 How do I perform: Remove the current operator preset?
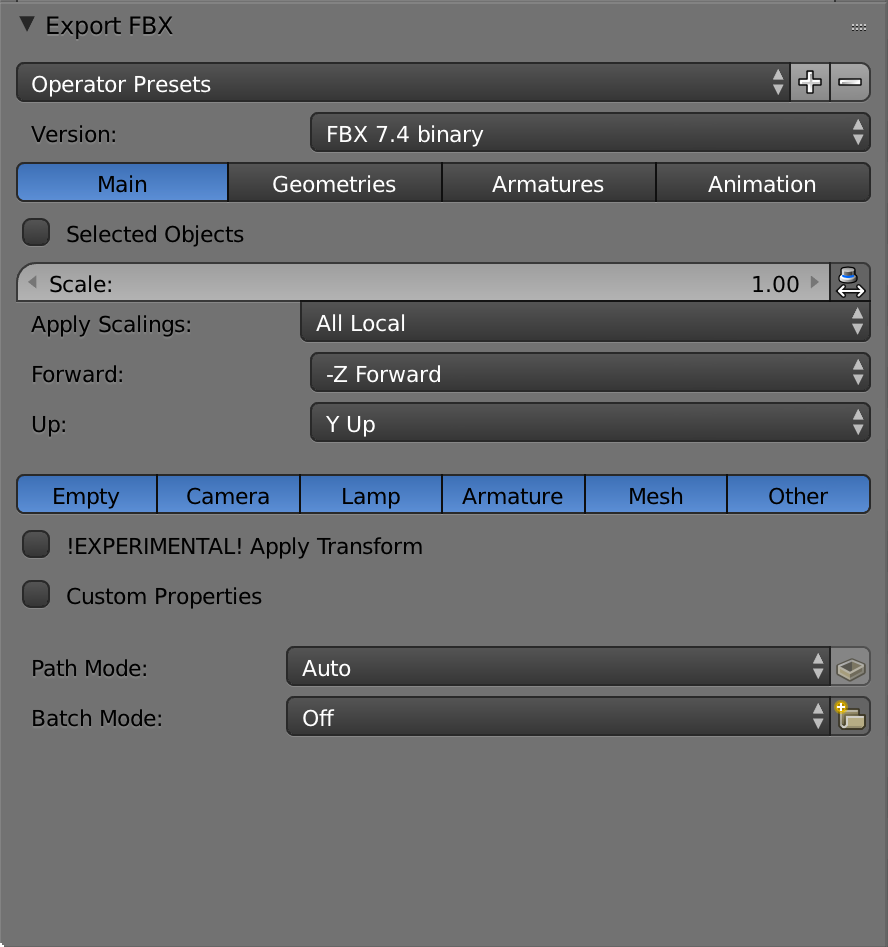tap(850, 83)
